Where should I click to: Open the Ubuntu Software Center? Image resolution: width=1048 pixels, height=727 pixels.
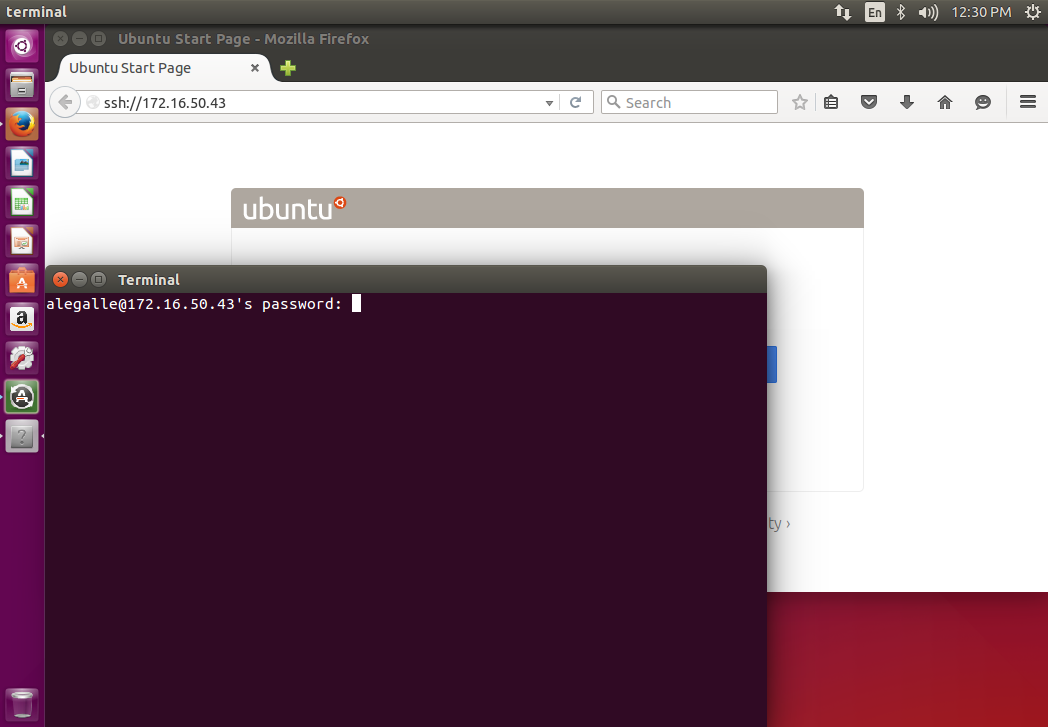tap(22, 279)
